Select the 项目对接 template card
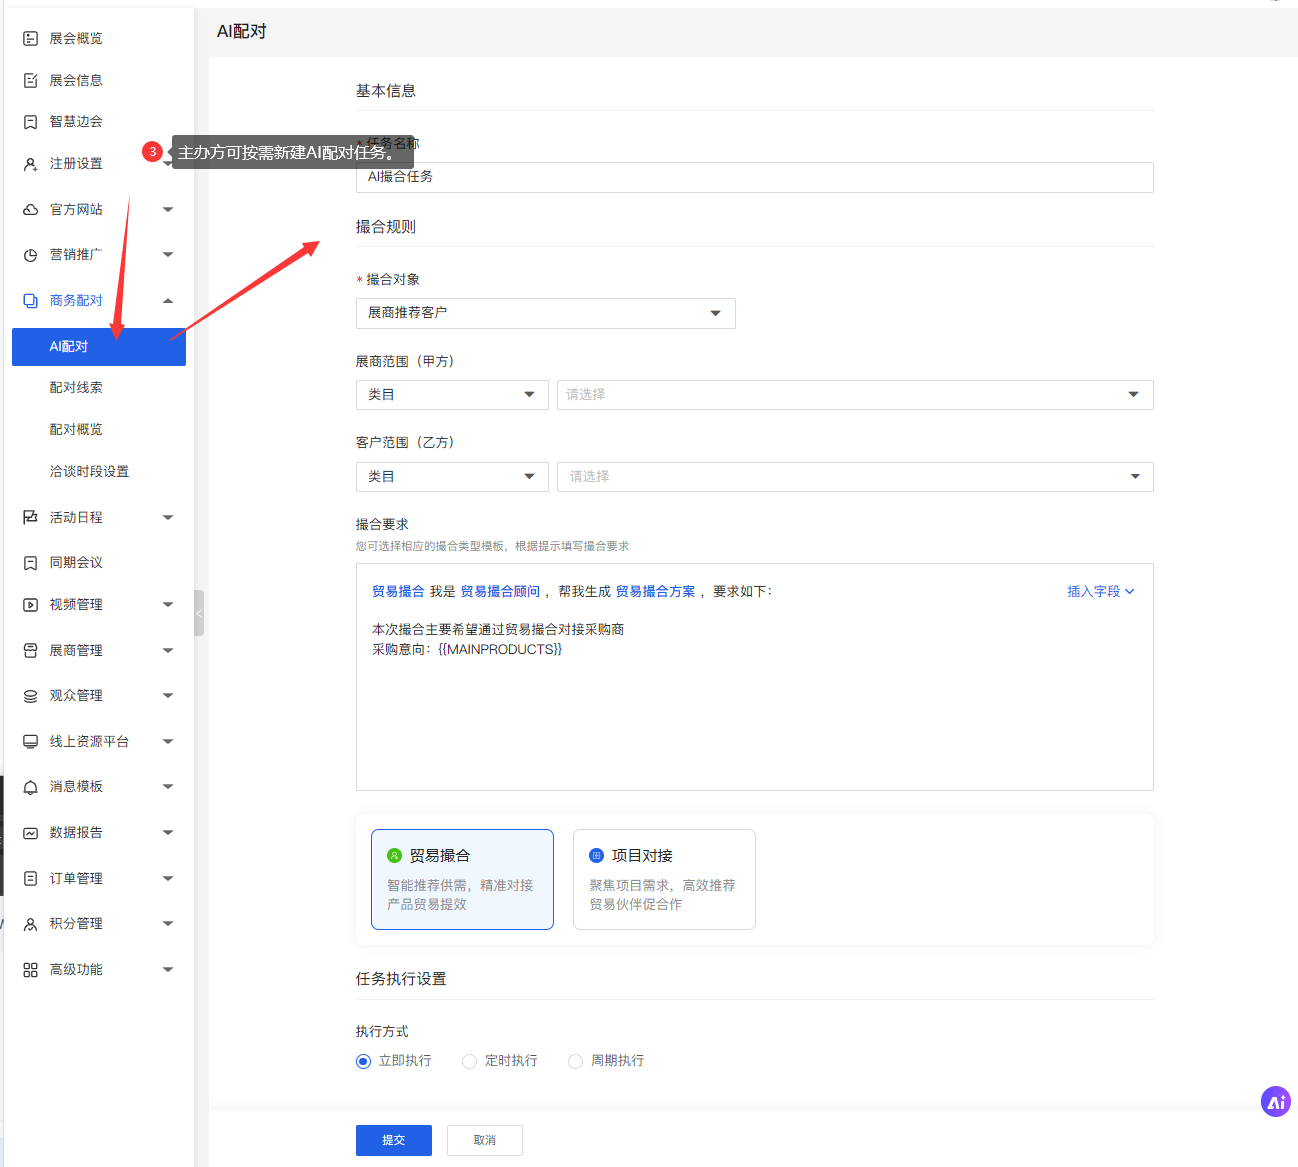Viewport: 1298px width, 1167px height. coord(663,879)
